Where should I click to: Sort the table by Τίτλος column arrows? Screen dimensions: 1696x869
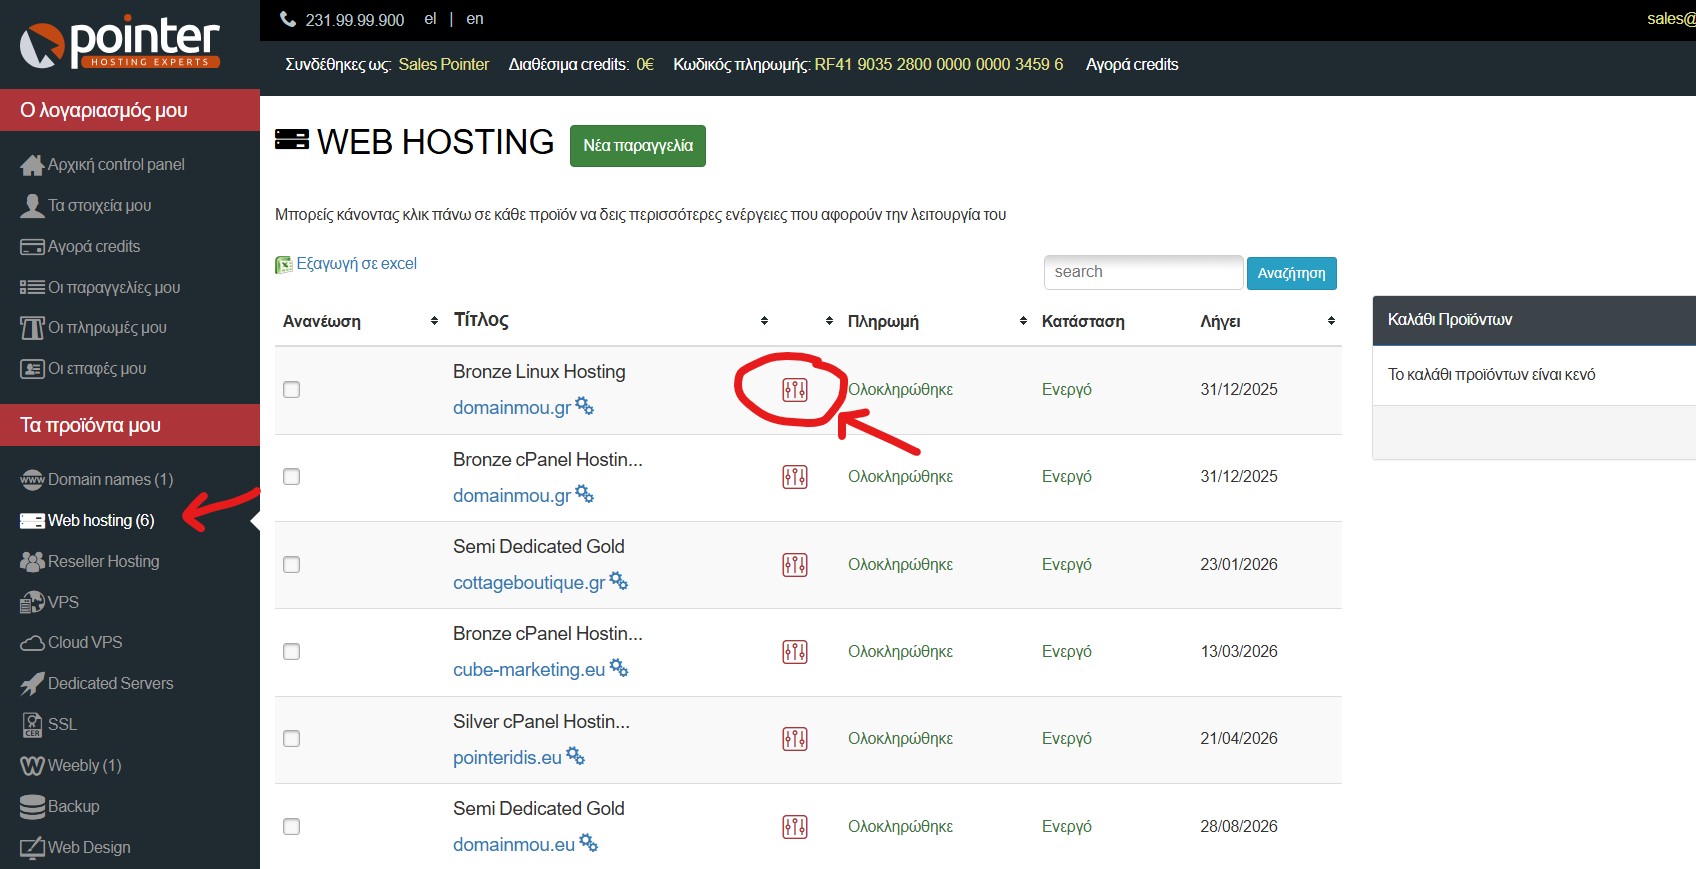coord(764,321)
